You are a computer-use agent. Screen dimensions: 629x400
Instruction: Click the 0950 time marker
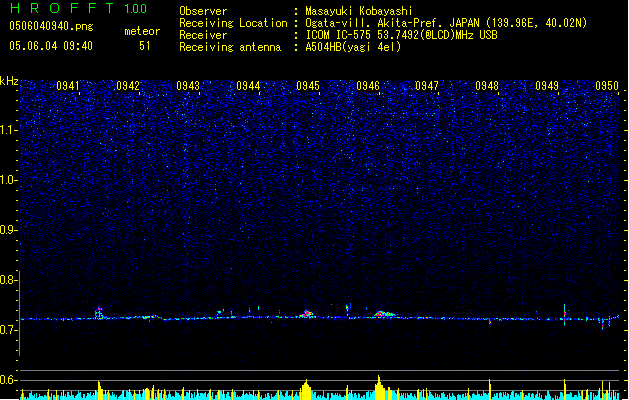(607, 86)
